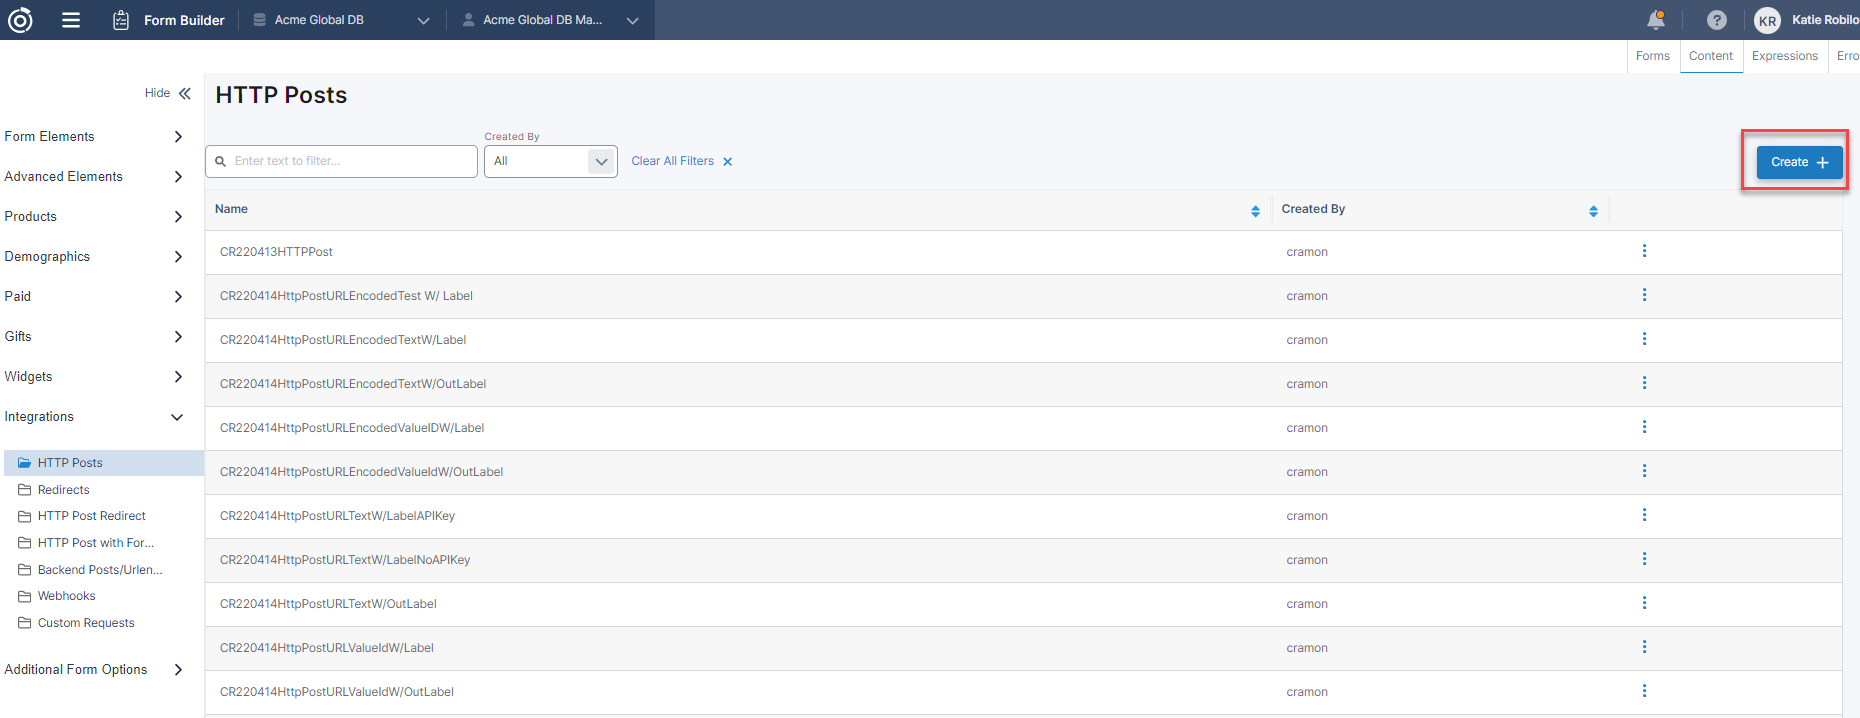
Task: Sort the list by Name column
Action: click(1255, 210)
